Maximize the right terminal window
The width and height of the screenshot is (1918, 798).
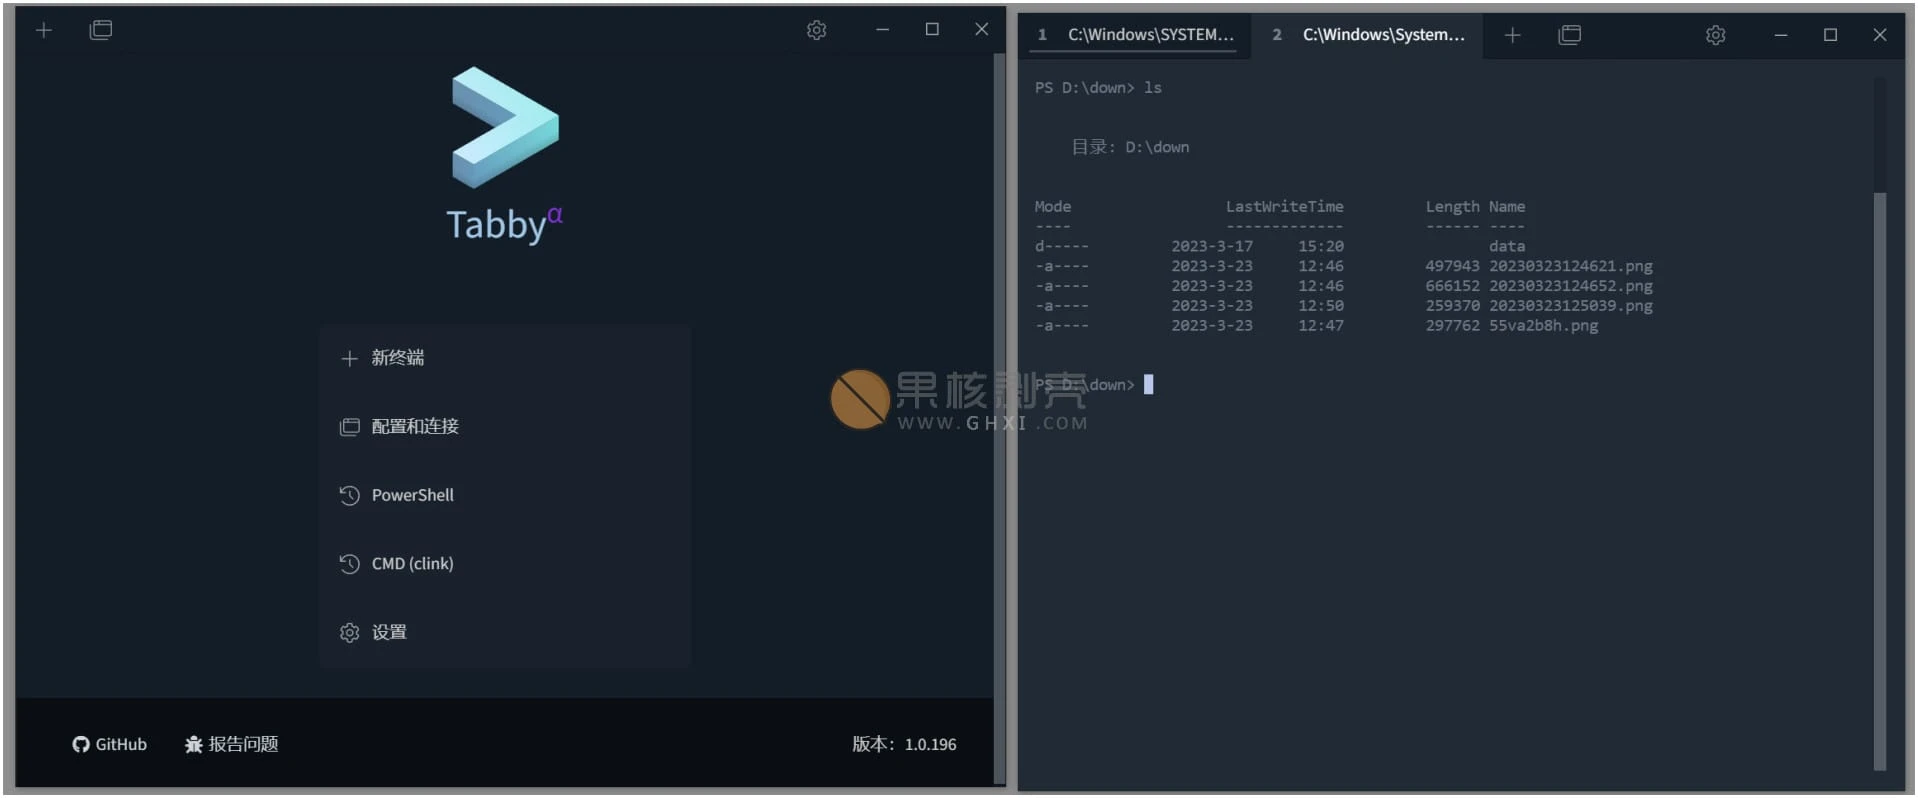[x=1830, y=35]
